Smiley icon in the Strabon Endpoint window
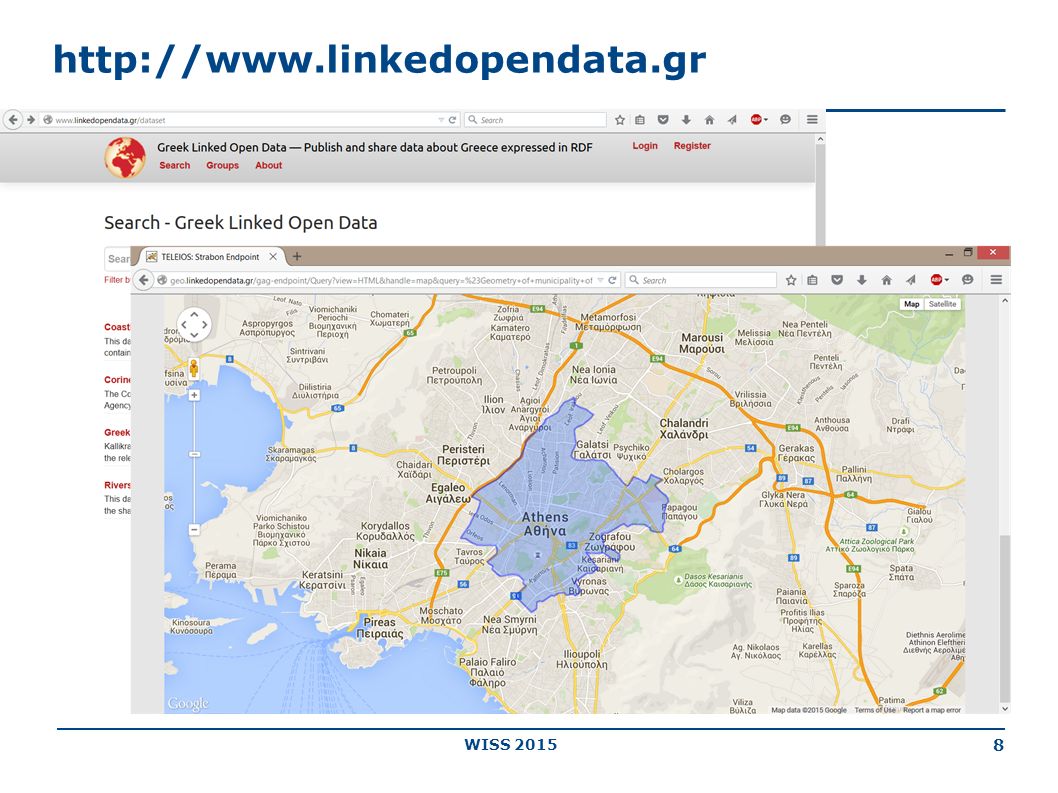 pyautogui.click(x=968, y=280)
